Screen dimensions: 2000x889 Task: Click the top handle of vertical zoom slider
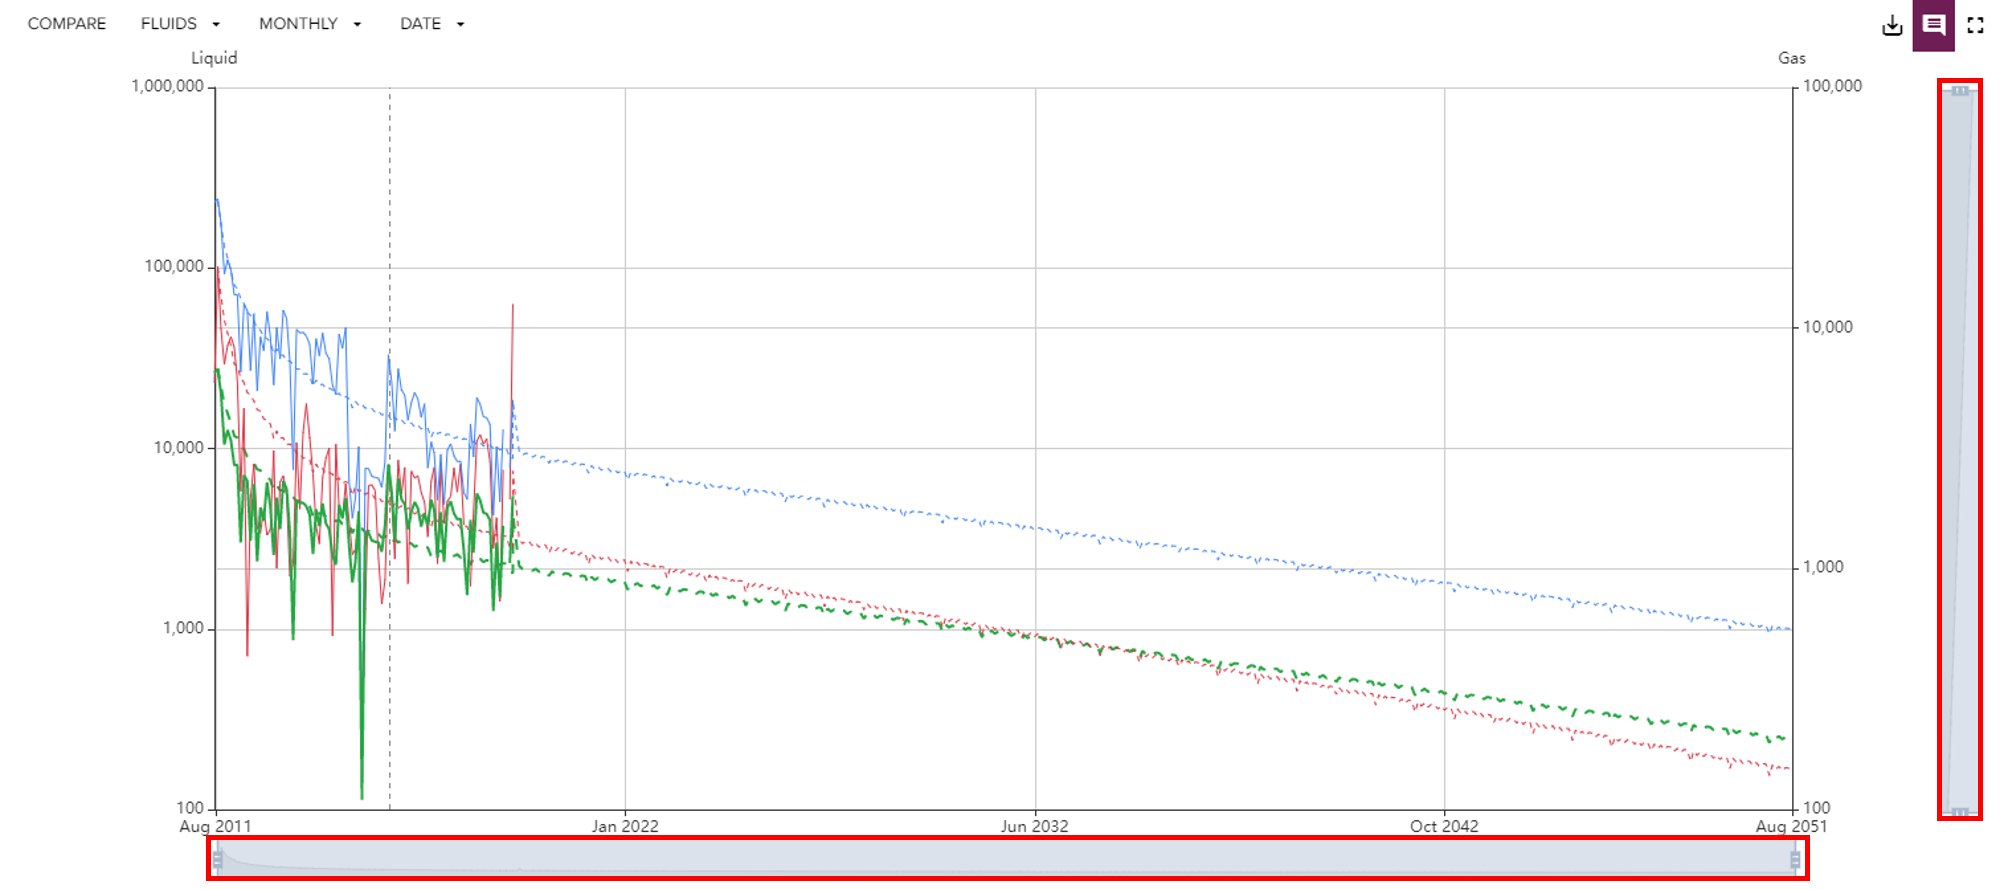[1960, 91]
